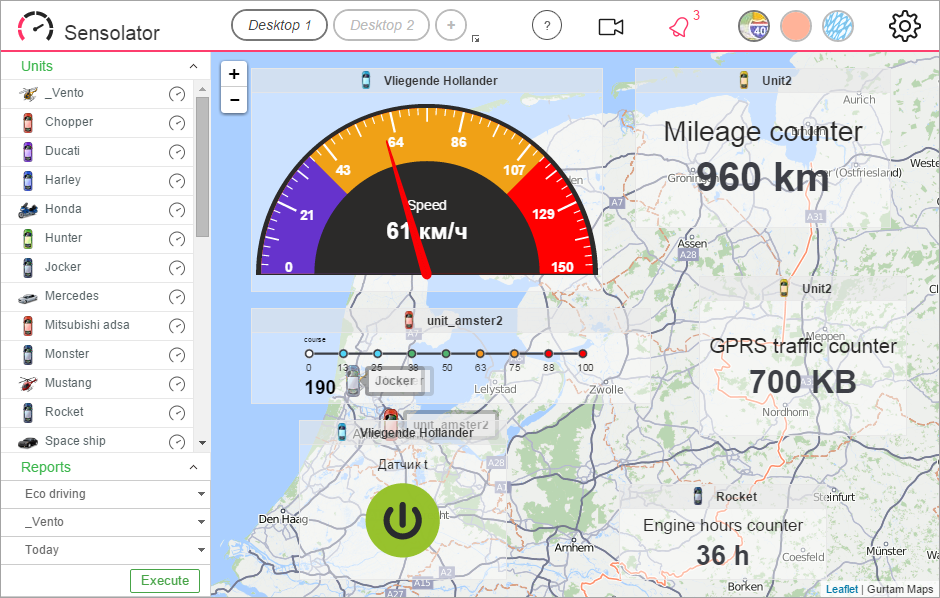Open the _Vento unit dropdown in Reports
The width and height of the screenshot is (940, 598).
tap(106, 522)
